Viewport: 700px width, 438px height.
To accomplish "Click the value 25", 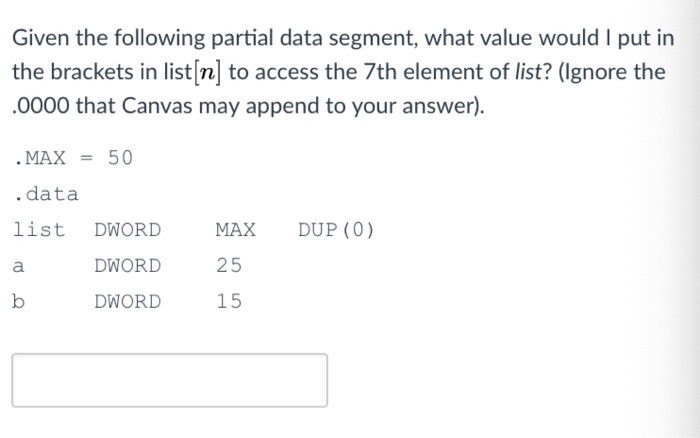I will coord(229,266).
